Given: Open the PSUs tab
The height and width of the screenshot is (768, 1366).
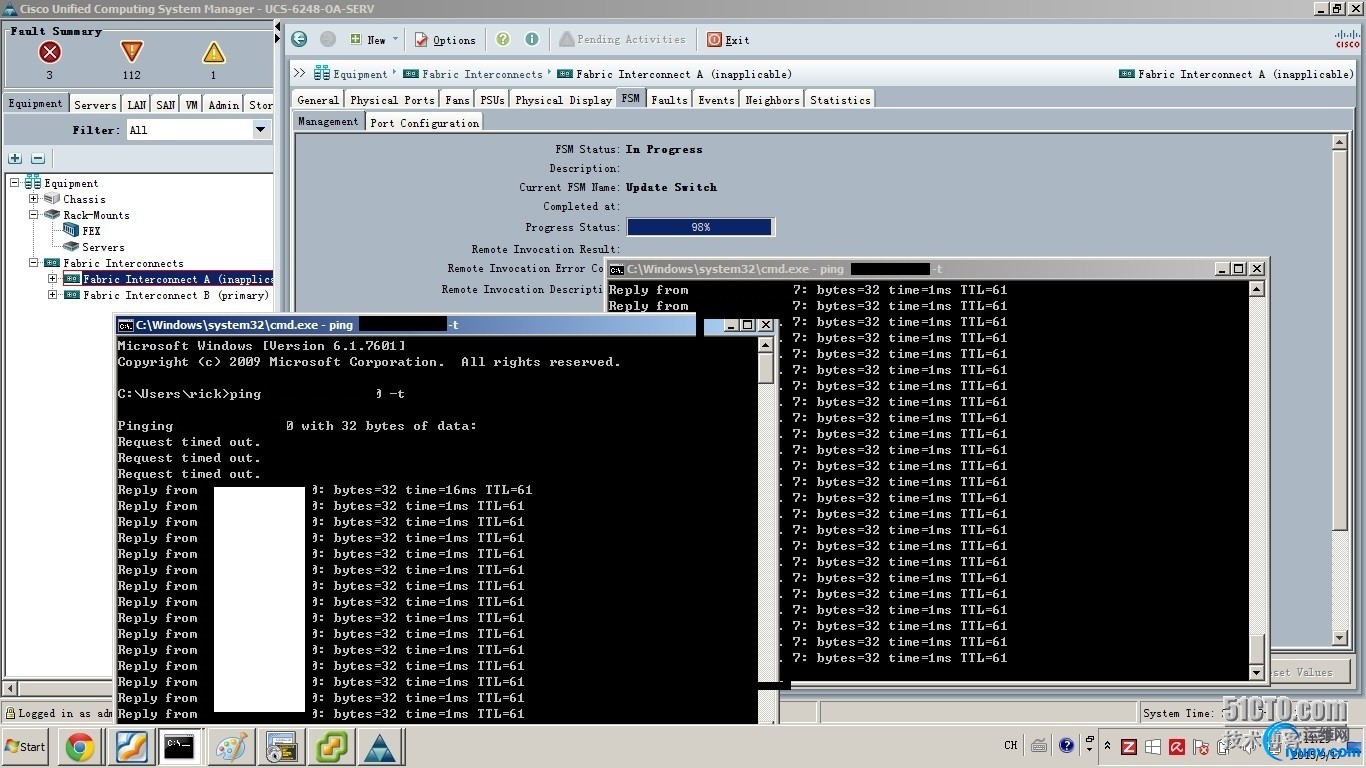Looking at the screenshot, I should click(x=492, y=100).
